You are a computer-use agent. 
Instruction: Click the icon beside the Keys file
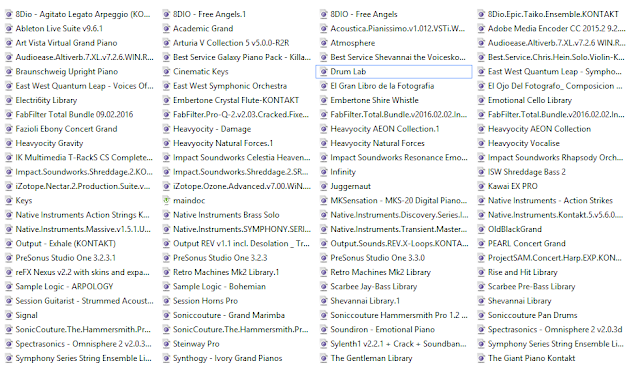click(x=9, y=200)
